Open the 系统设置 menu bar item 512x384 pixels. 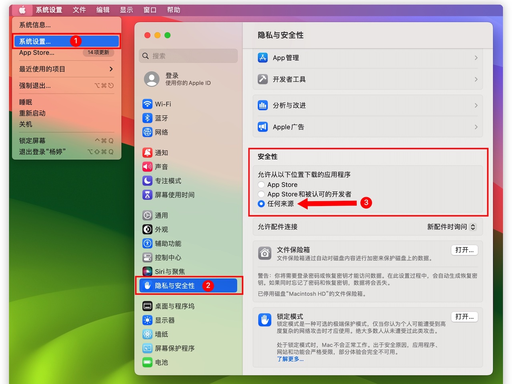pos(49,10)
